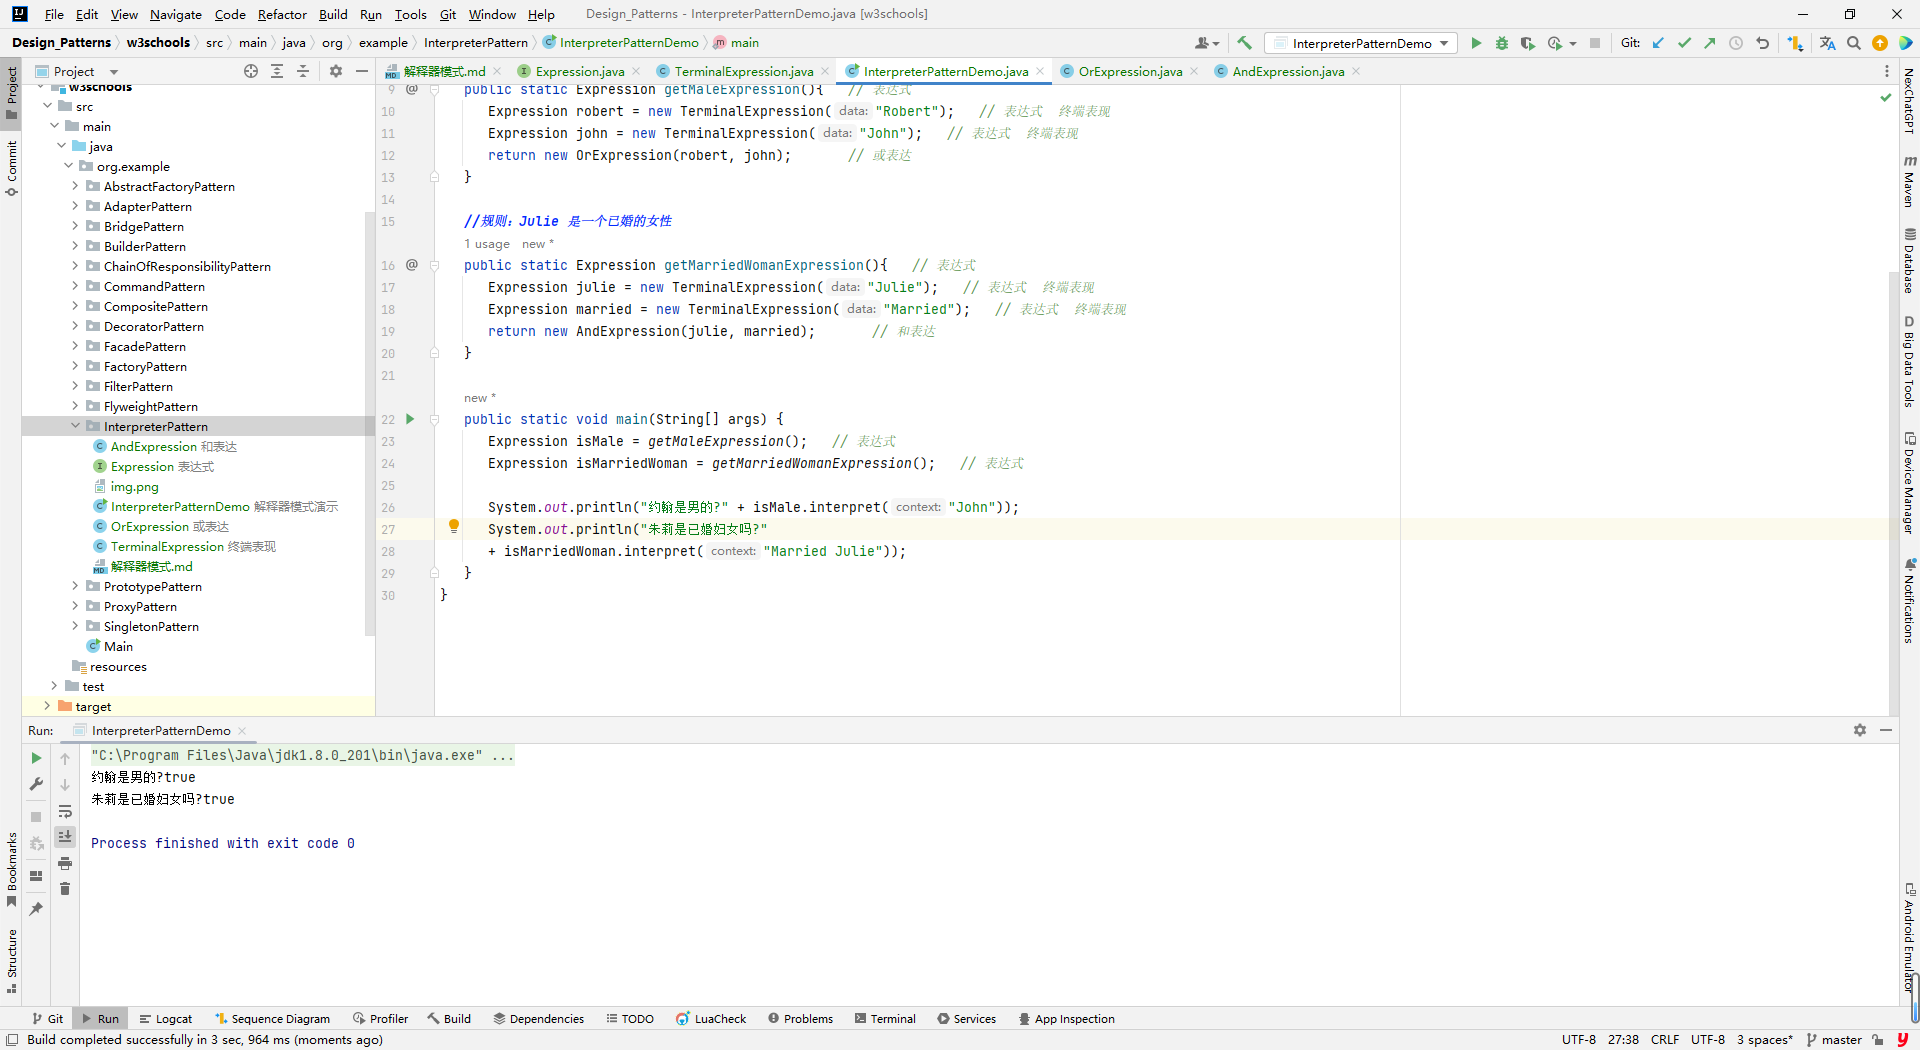Start debugging with the Debug bug icon
This screenshot has height=1050, width=1920.
(x=1501, y=43)
